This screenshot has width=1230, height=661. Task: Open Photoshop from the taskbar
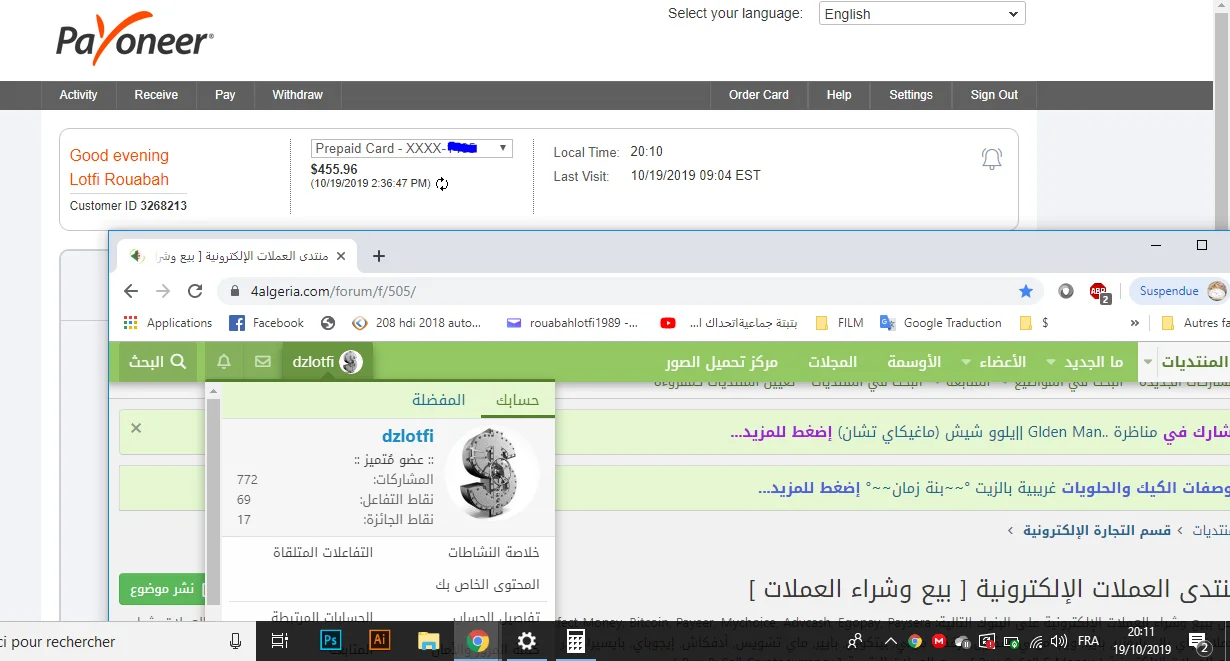point(331,641)
